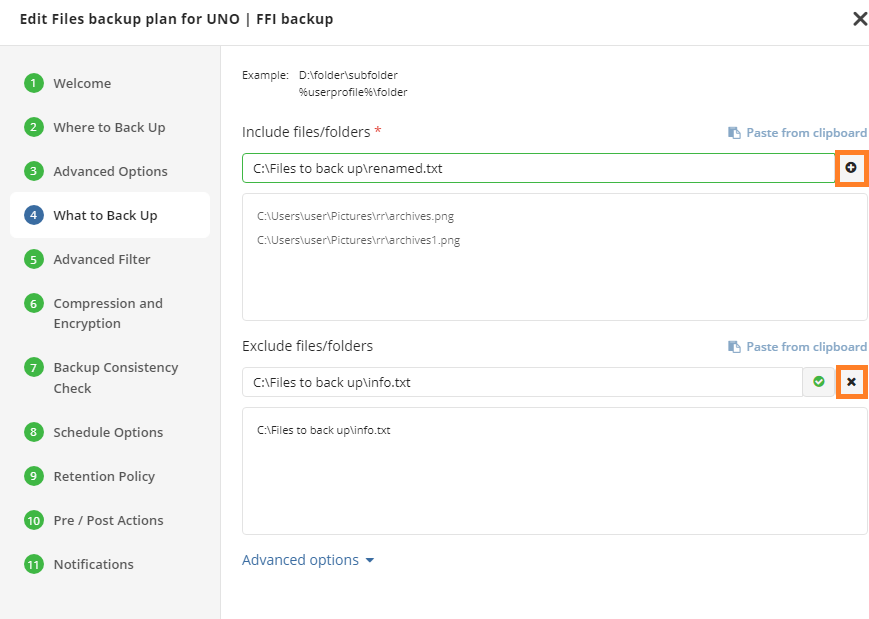The image size is (869, 619).
Task: Expand the Advanced options section
Action: [308, 560]
